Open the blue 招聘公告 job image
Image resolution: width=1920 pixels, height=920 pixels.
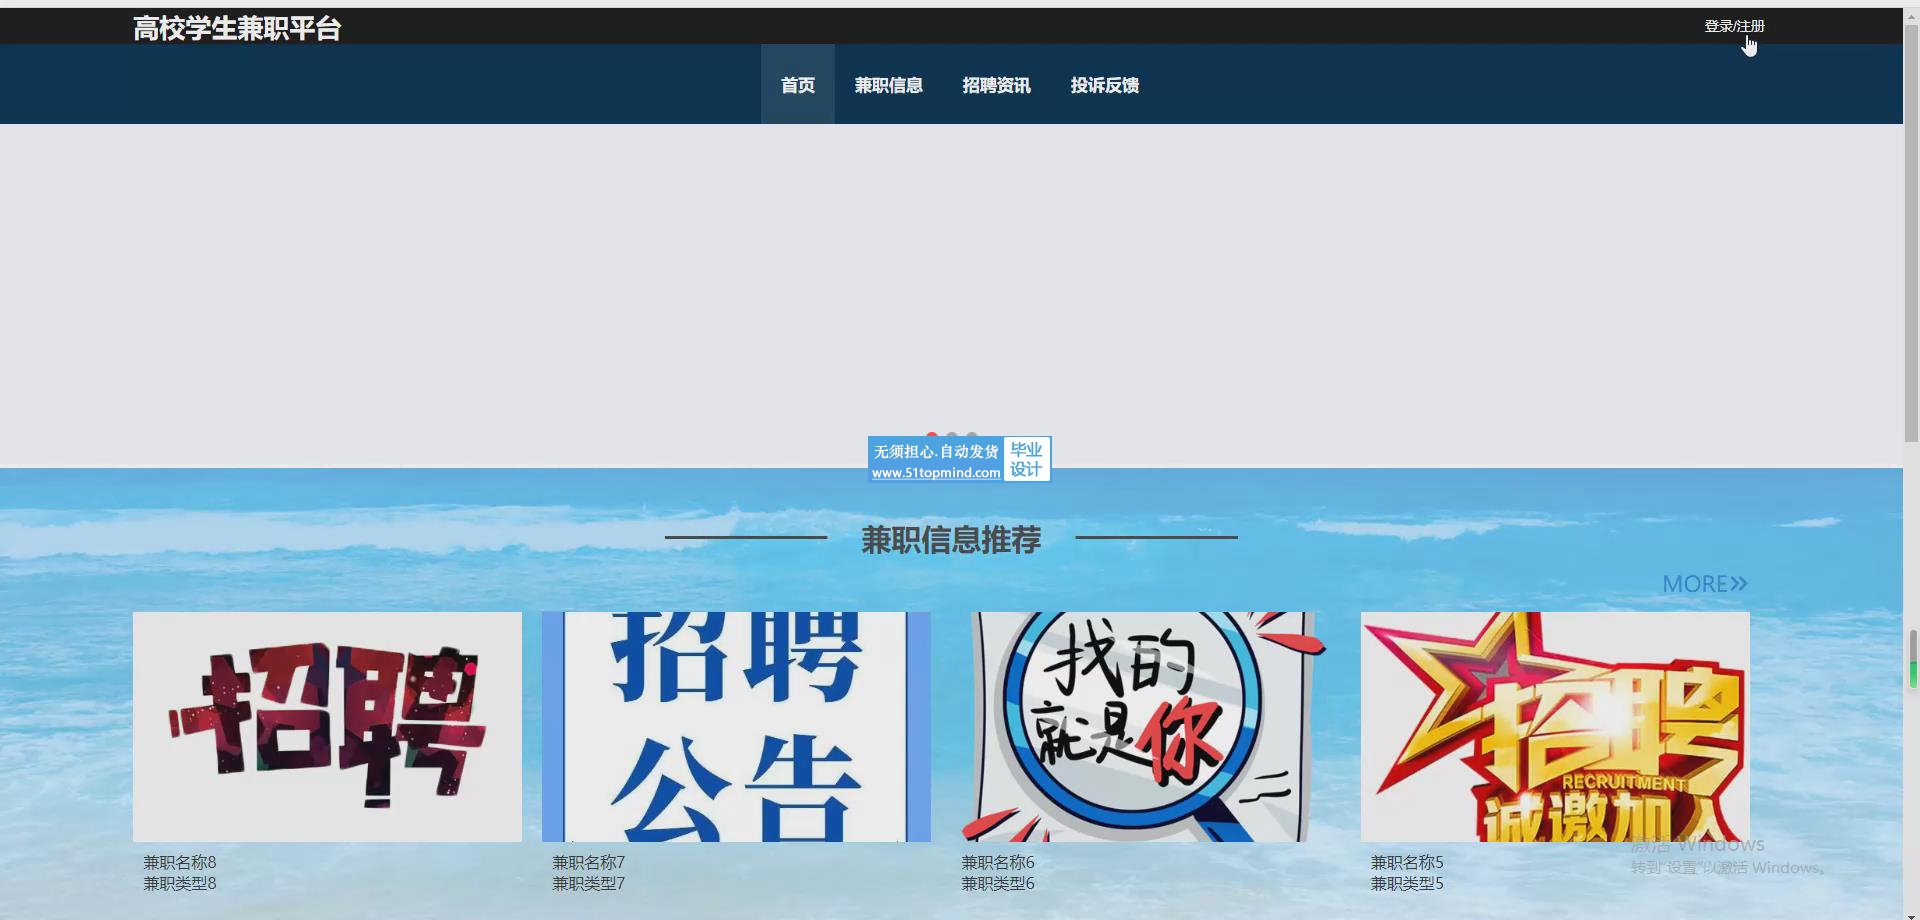click(736, 726)
